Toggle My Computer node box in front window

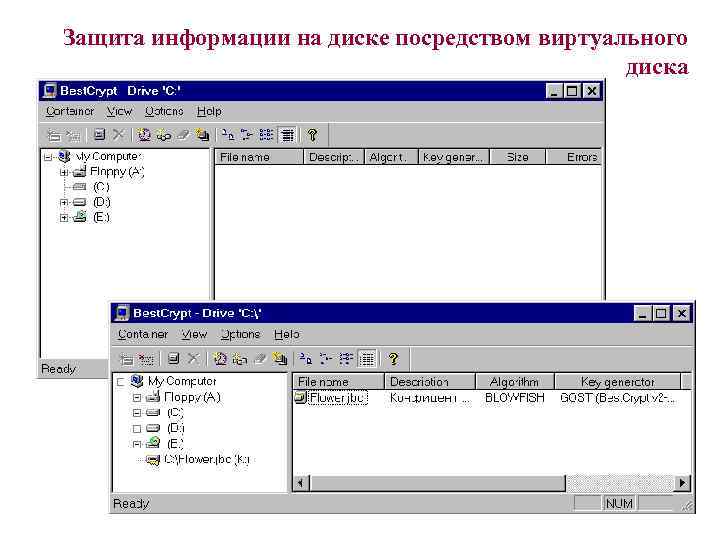121,382
